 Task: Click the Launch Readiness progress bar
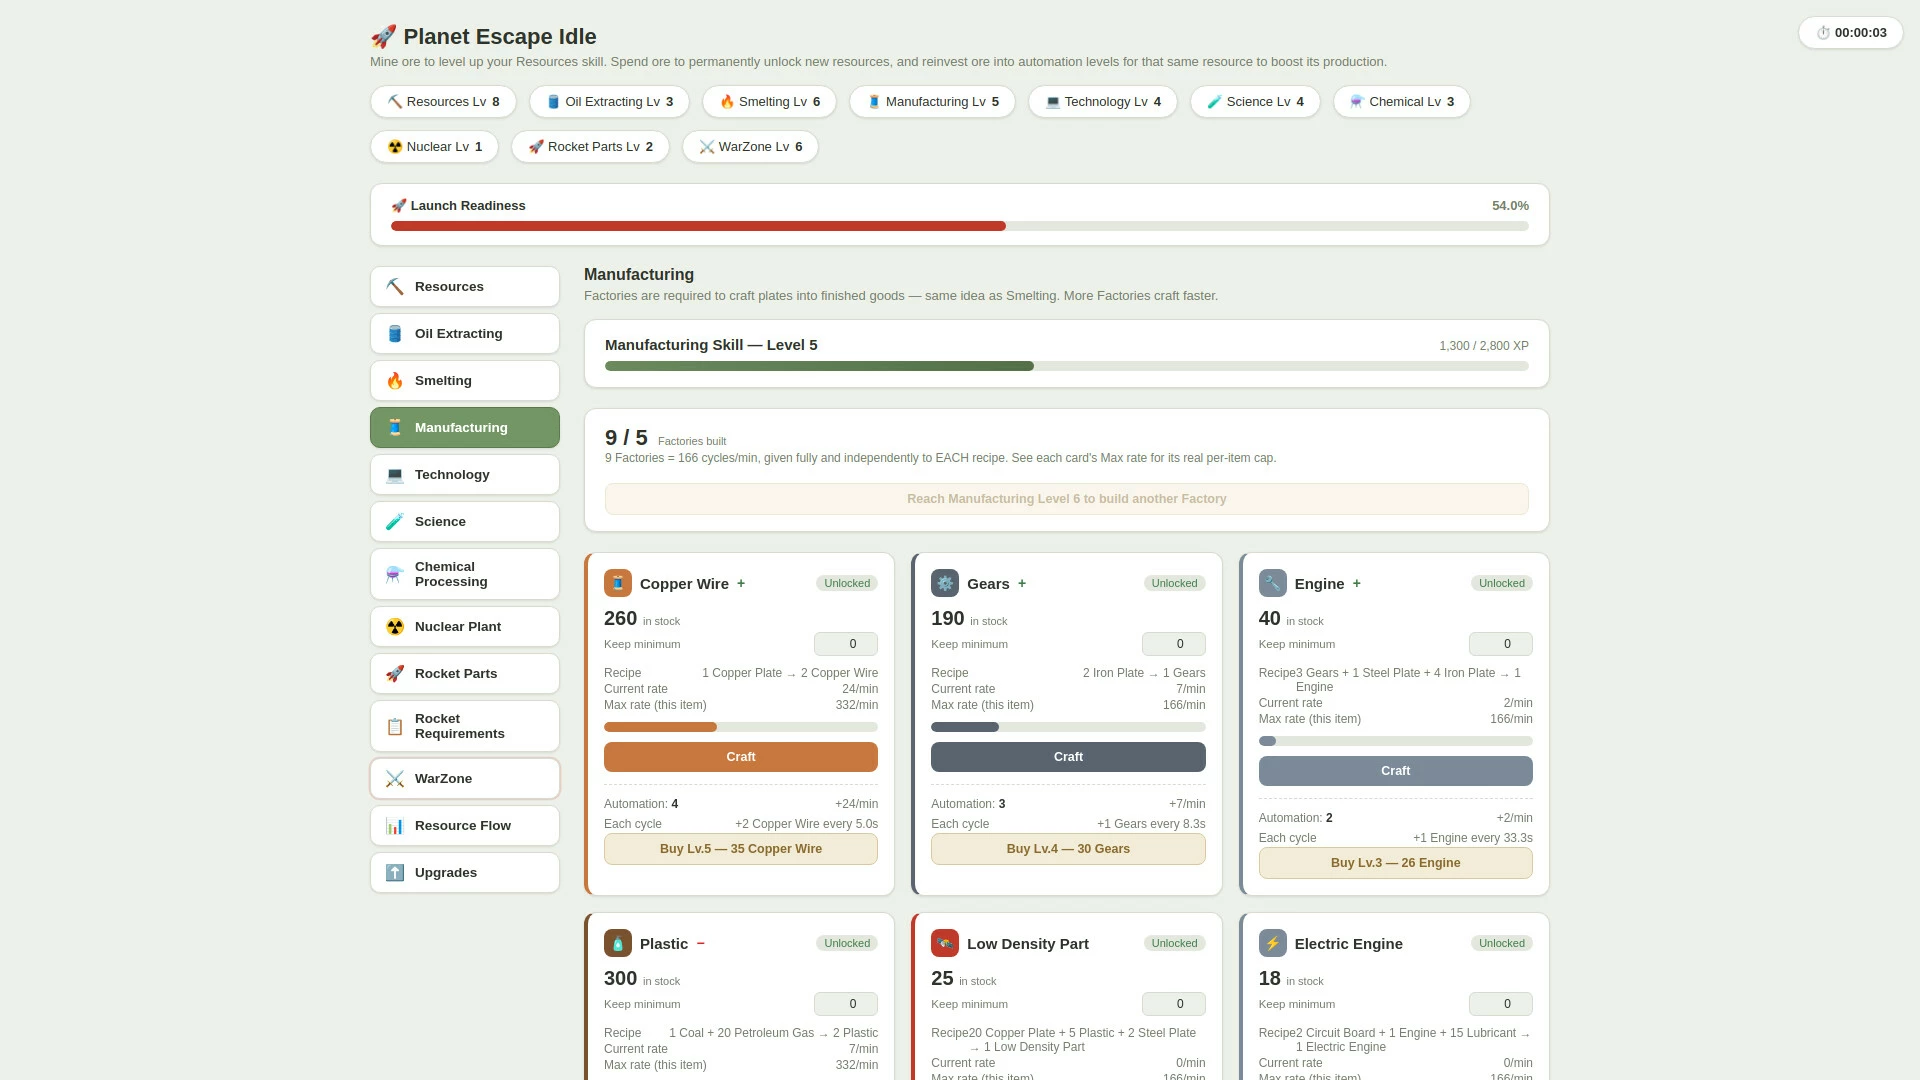tap(959, 226)
